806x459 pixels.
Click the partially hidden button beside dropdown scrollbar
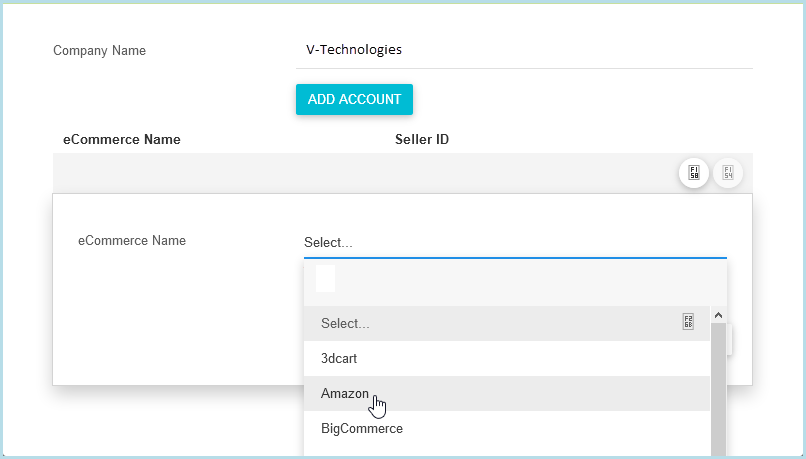click(x=729, y=339)
